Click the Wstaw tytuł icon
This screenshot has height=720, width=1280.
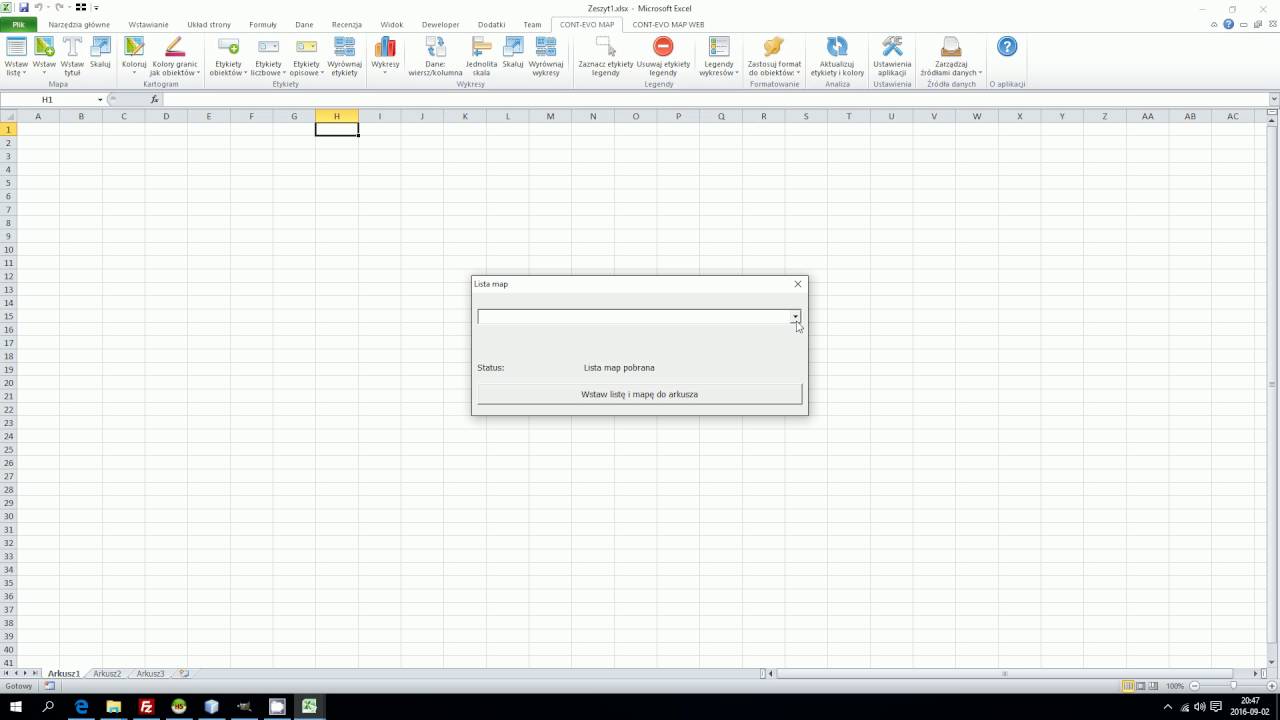coord(72,56)
